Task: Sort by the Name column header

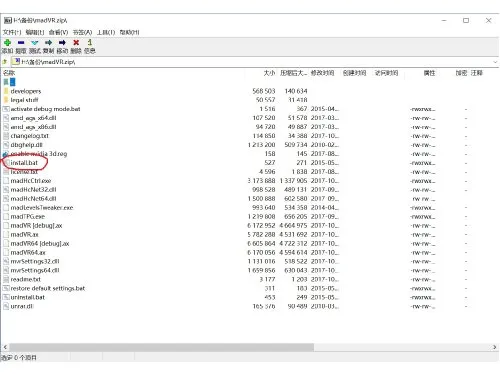Action: pos(9,73)
